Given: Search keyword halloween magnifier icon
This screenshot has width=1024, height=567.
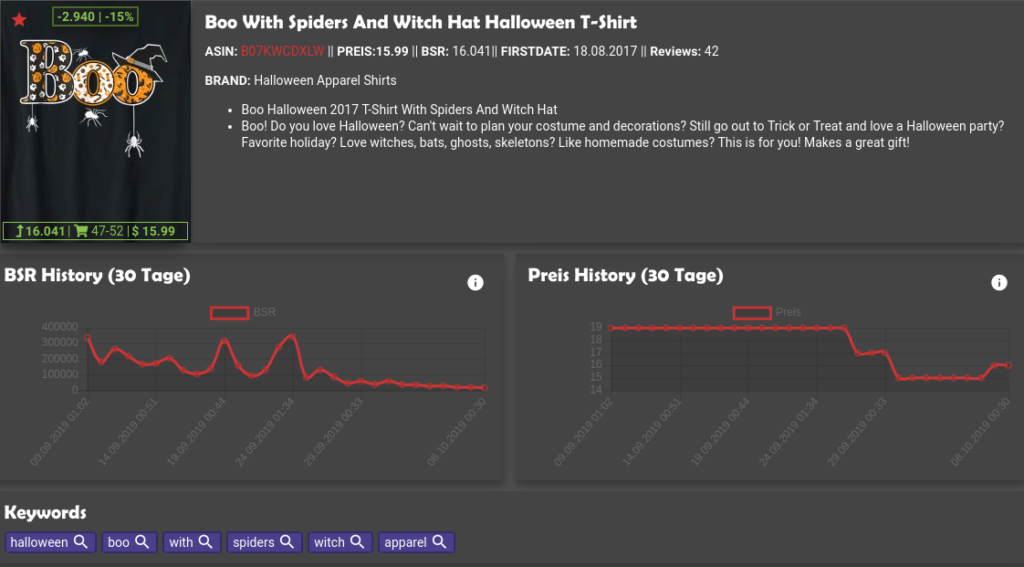Looking at the screenshot, I should (x=81, y=542).
